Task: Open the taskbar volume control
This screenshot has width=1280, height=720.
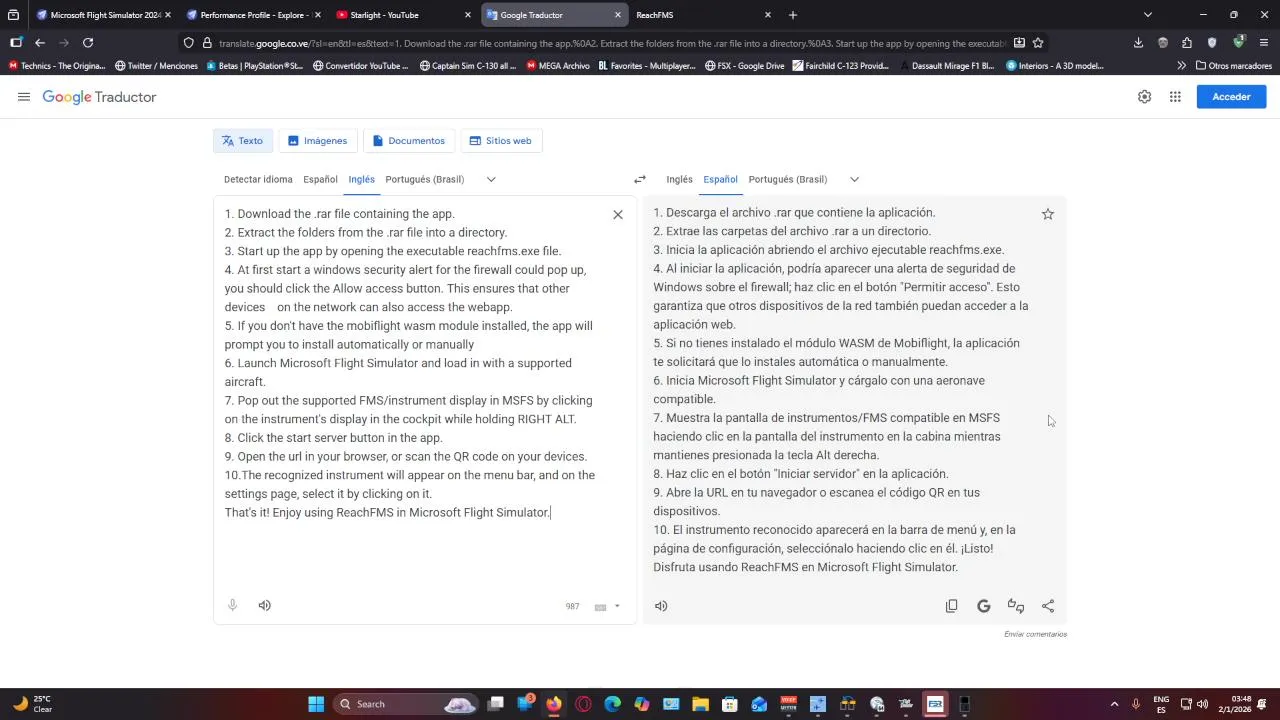Action: coord(1202,704)
